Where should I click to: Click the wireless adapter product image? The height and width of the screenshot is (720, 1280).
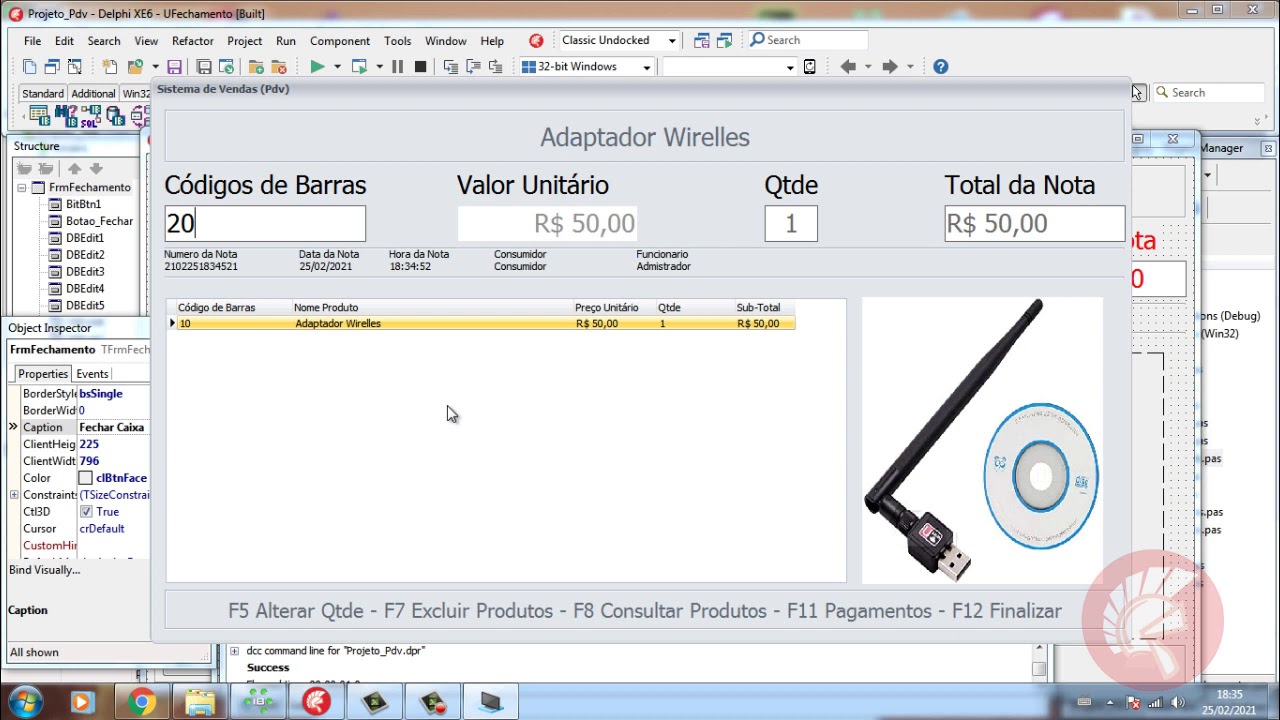point(982,440)
